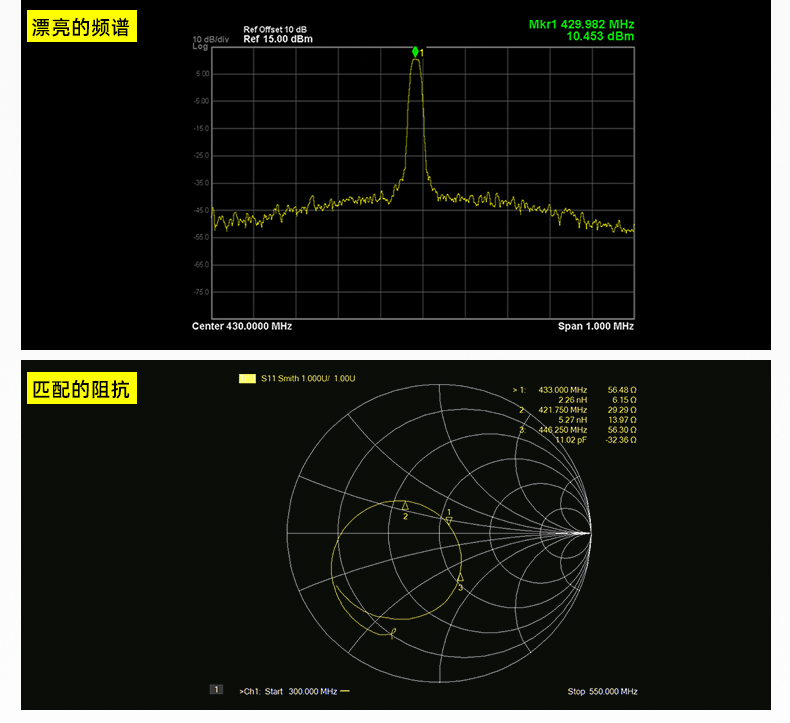Click the '10 dB/div' scale label
This screenshot has width=790, height=723.
coord(211,39)
